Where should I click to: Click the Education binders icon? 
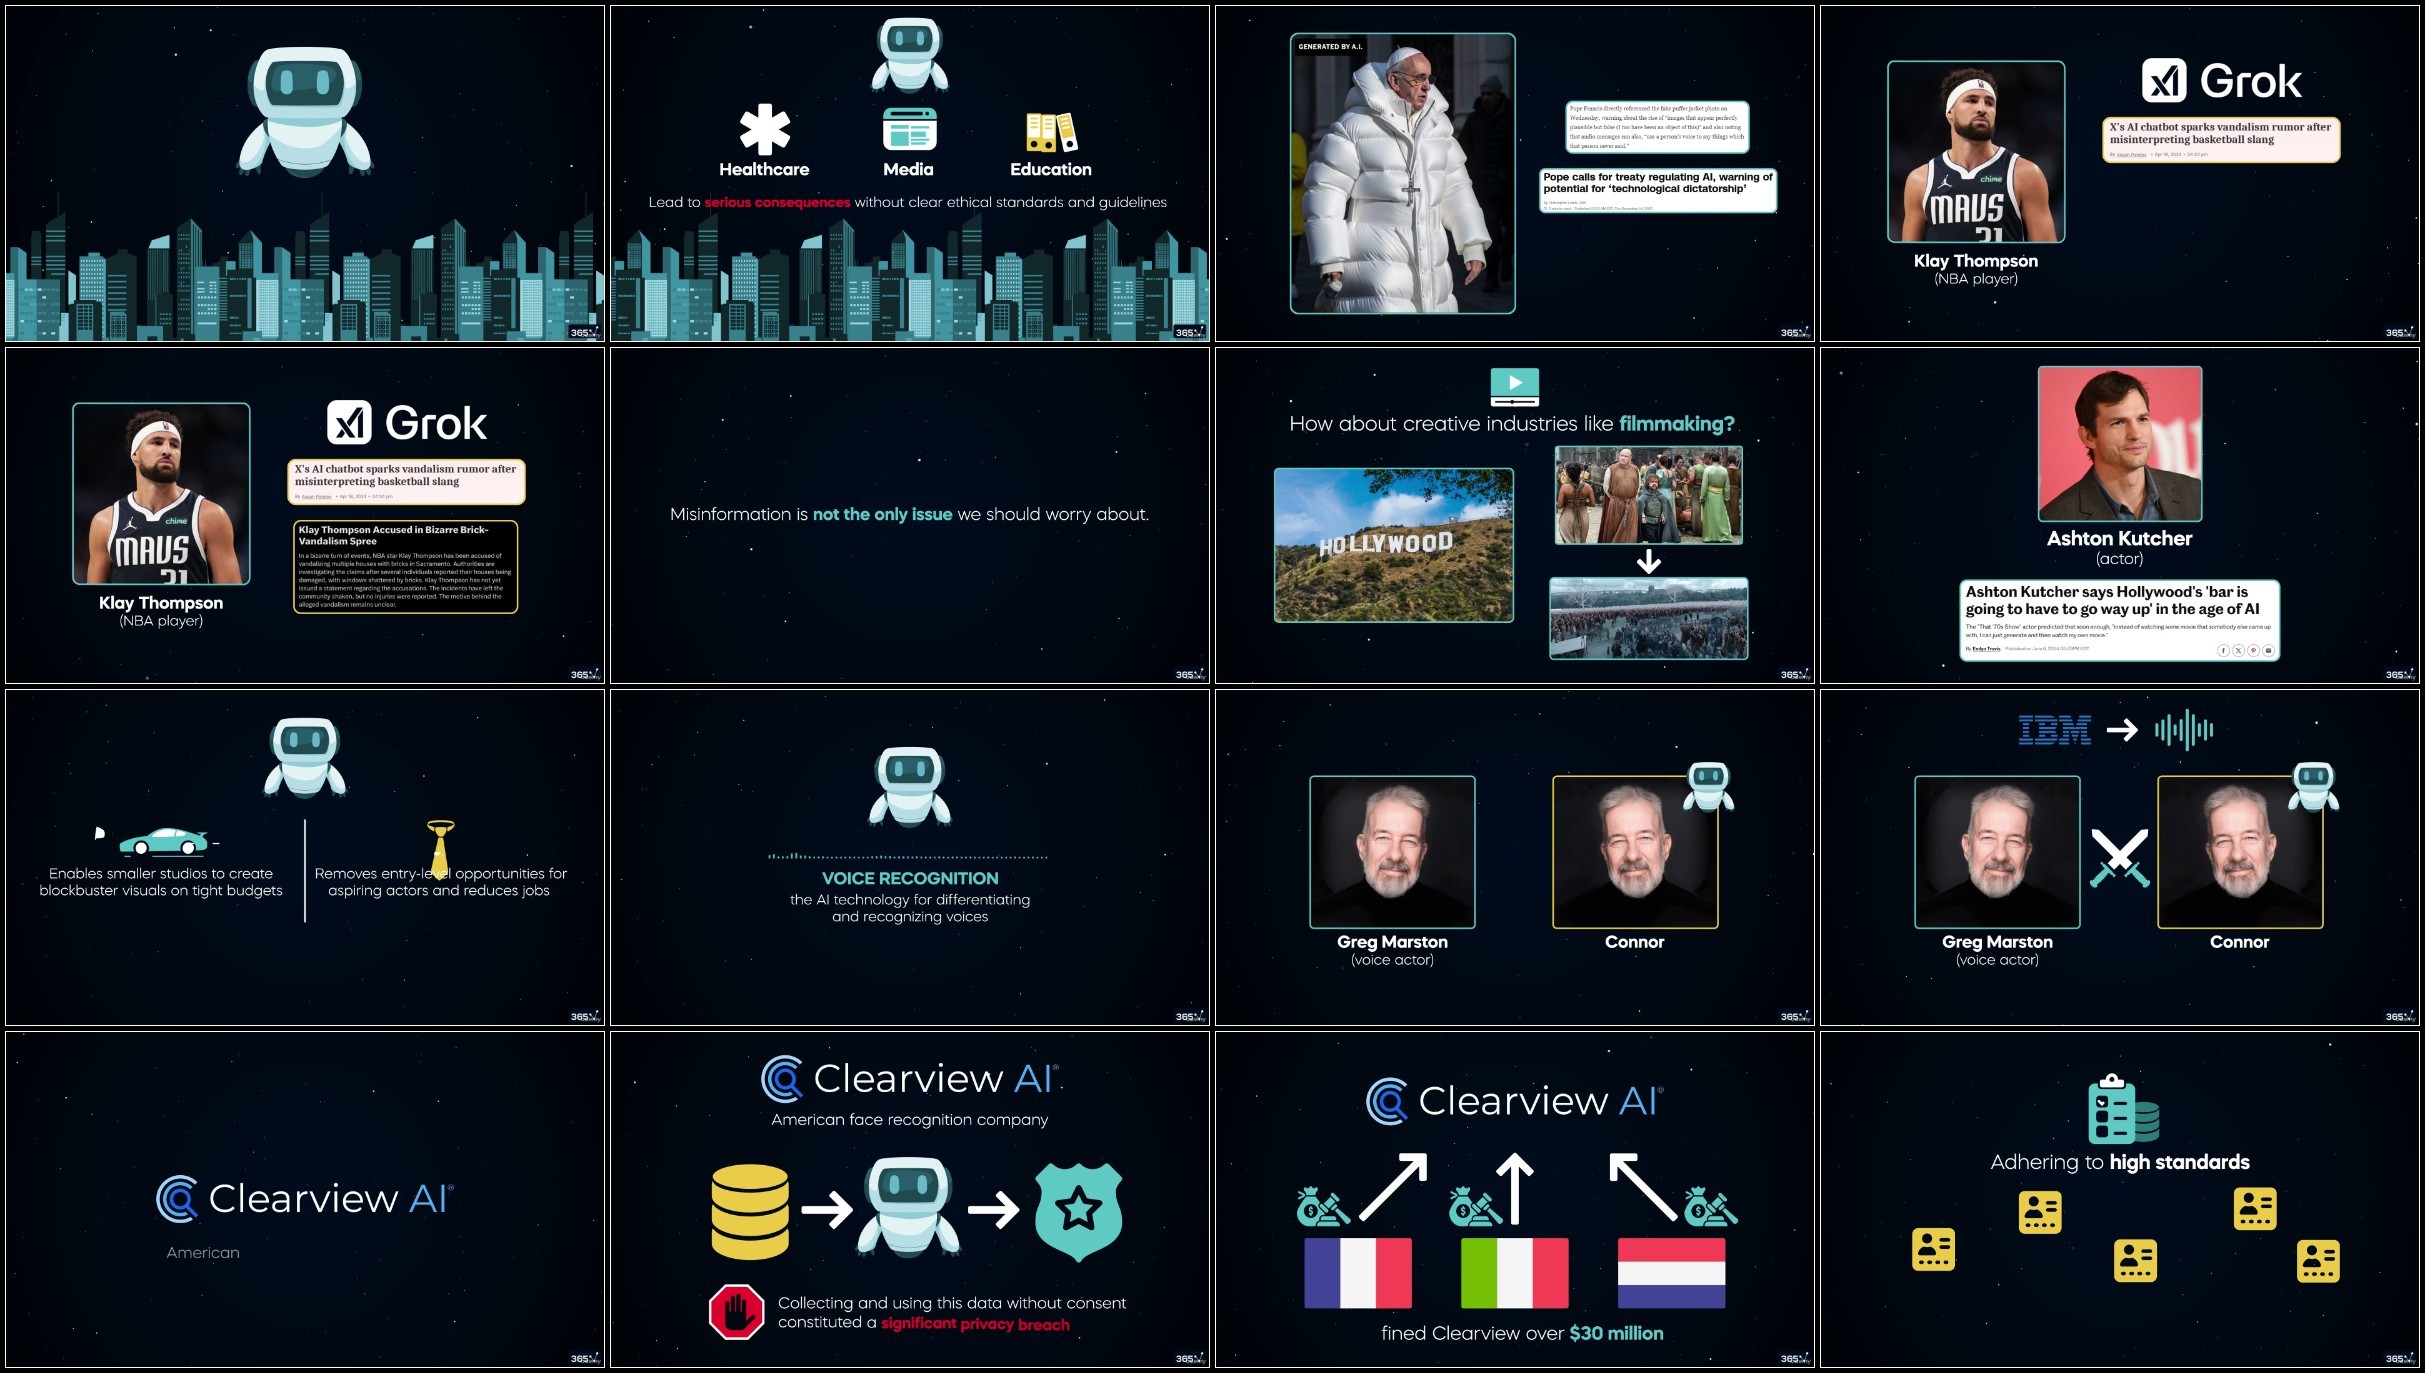[1050, 132]
